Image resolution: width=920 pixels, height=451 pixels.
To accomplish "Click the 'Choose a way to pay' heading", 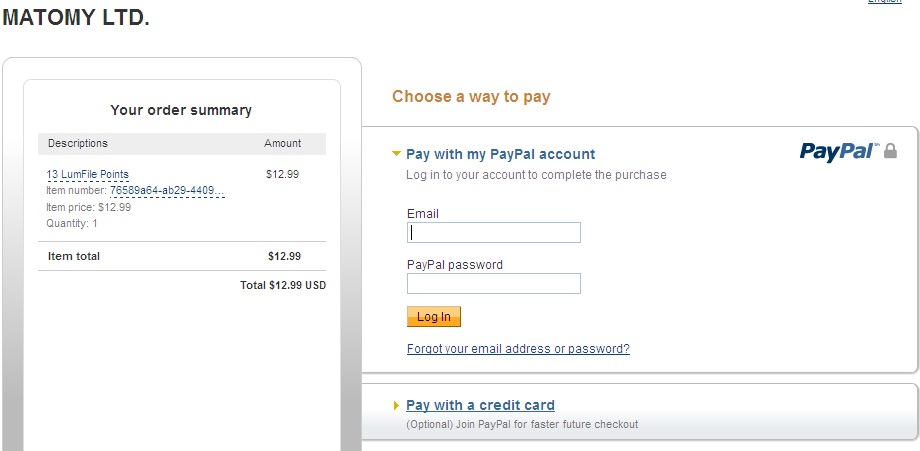I will (x=471, y=97).
